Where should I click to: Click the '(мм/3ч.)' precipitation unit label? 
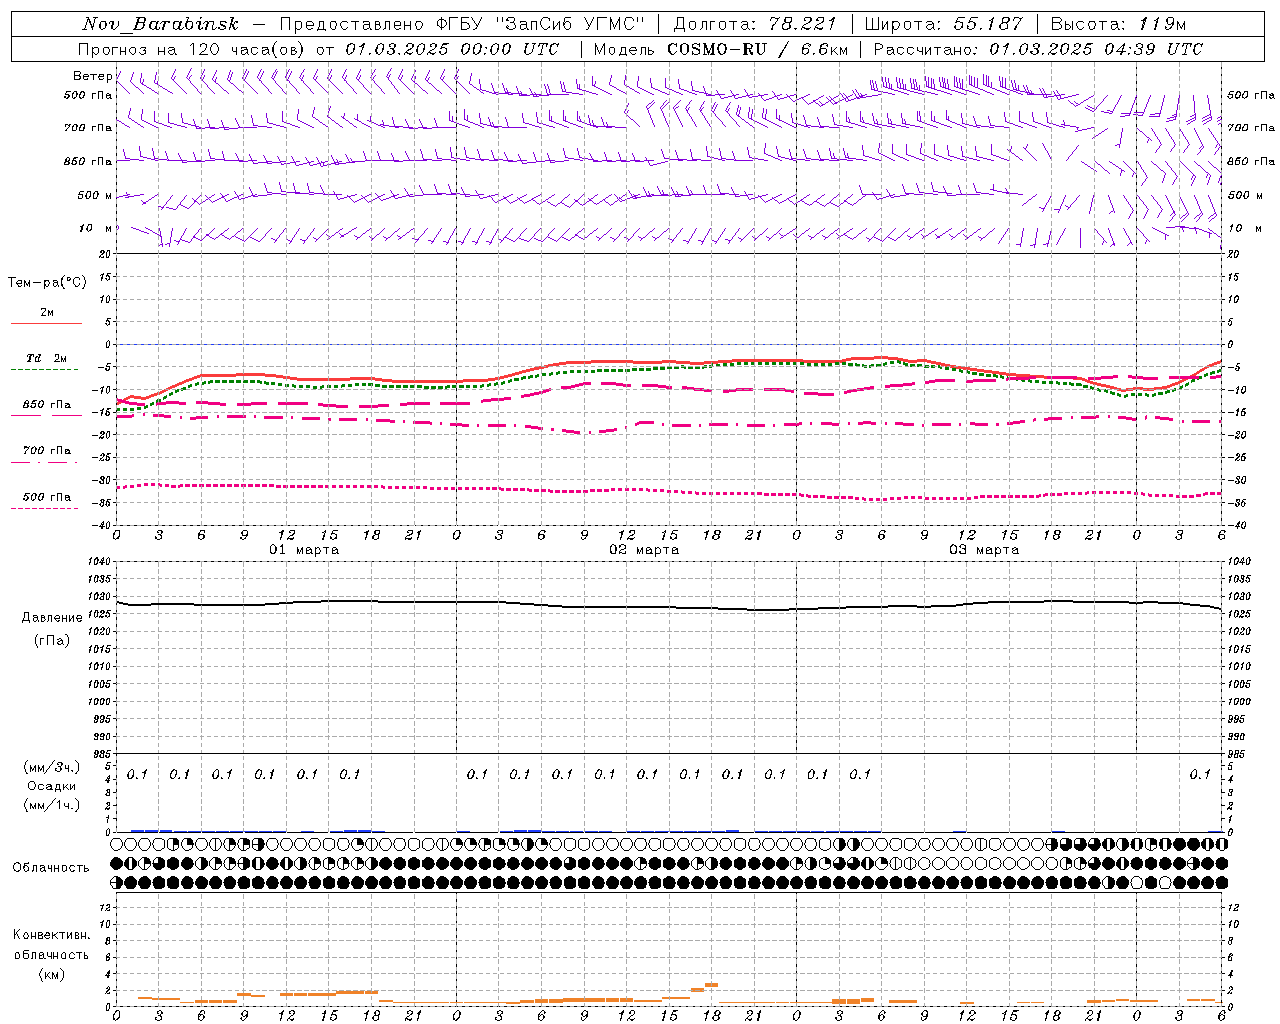pyautogui.click(x=52, y=767)
